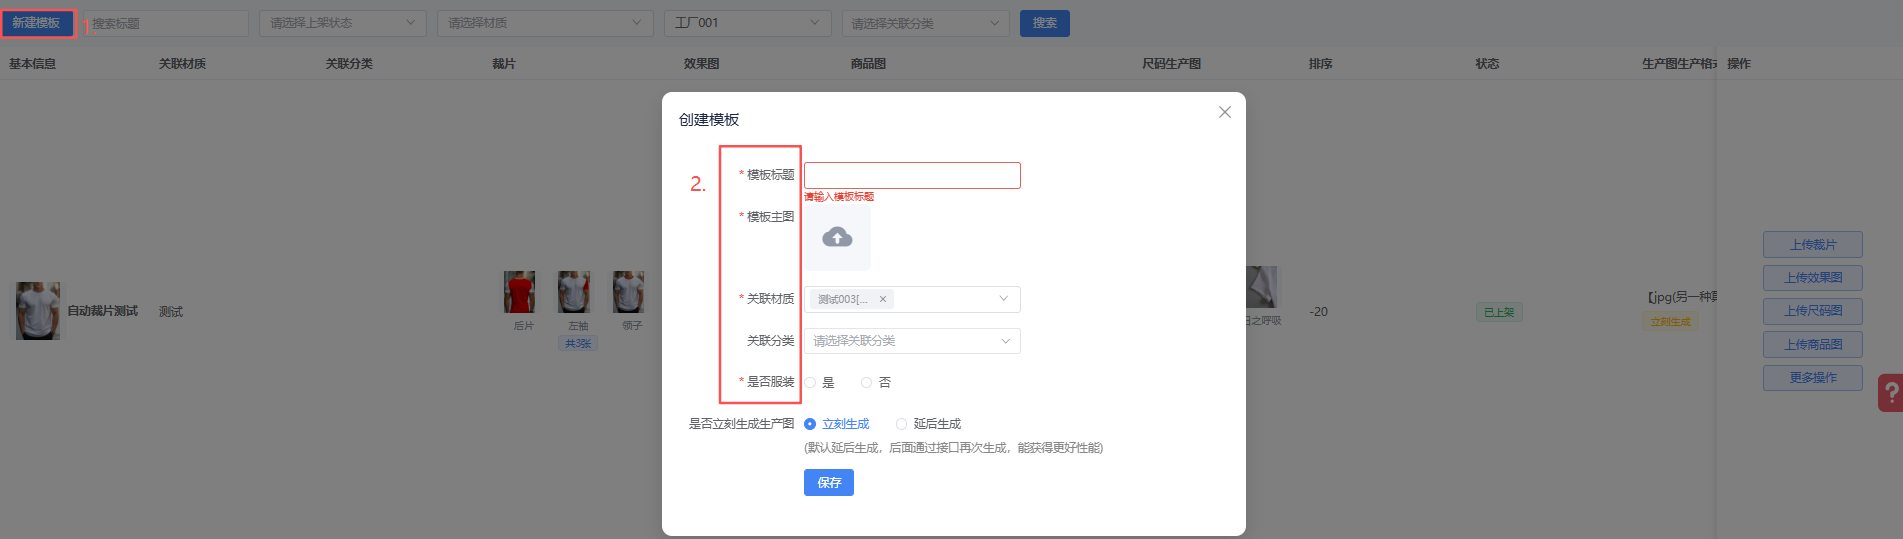Click the 基本信息 column header
The height and width of the screenshot is (539, 1903).
33,64
